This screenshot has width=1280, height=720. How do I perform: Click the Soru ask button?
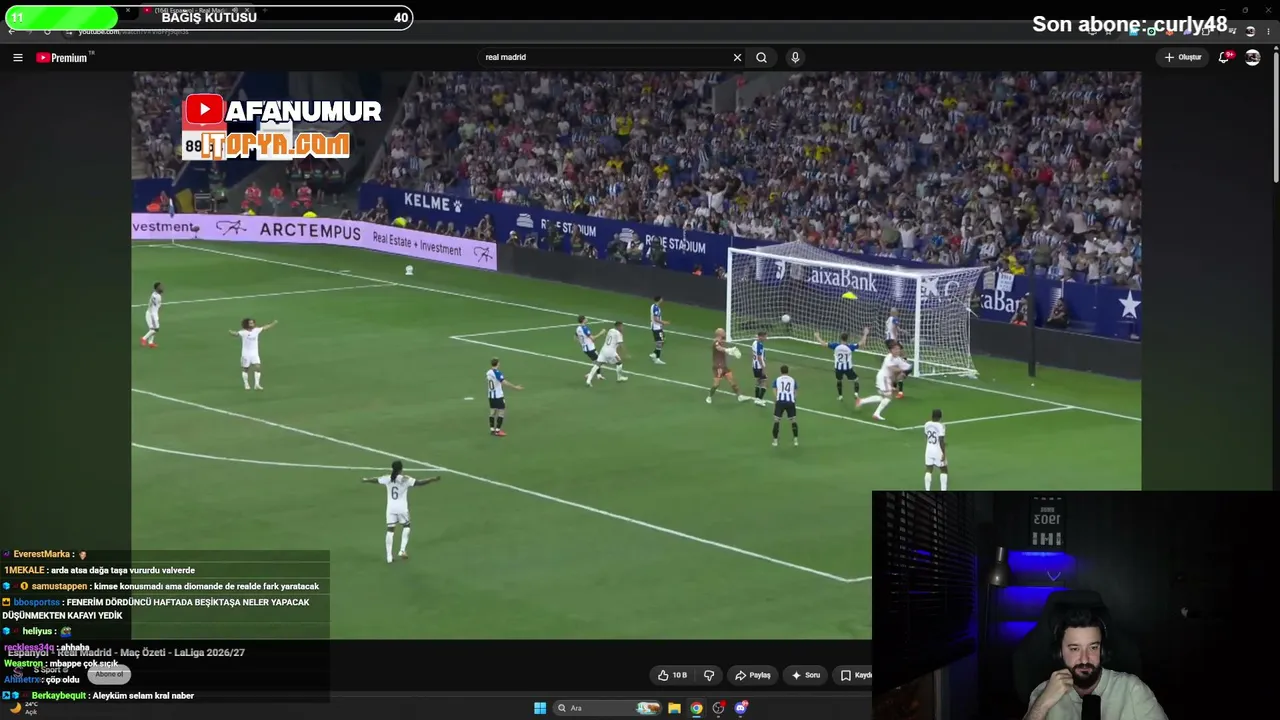coord(806,675)
